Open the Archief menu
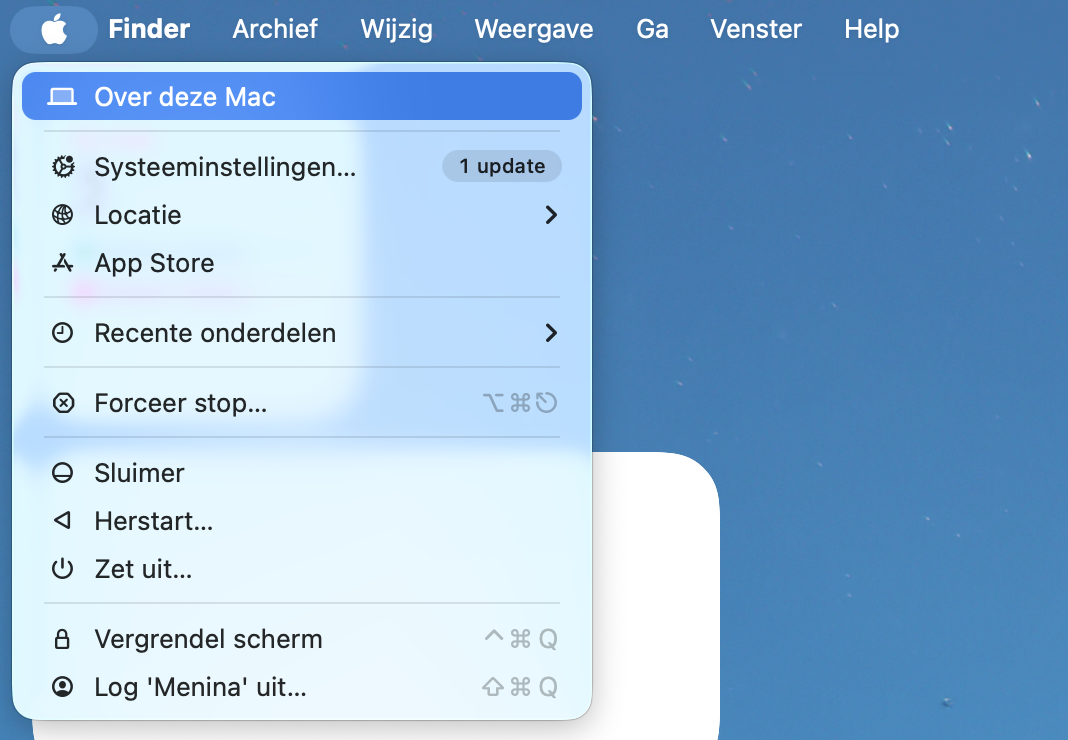 click(275, 29)
